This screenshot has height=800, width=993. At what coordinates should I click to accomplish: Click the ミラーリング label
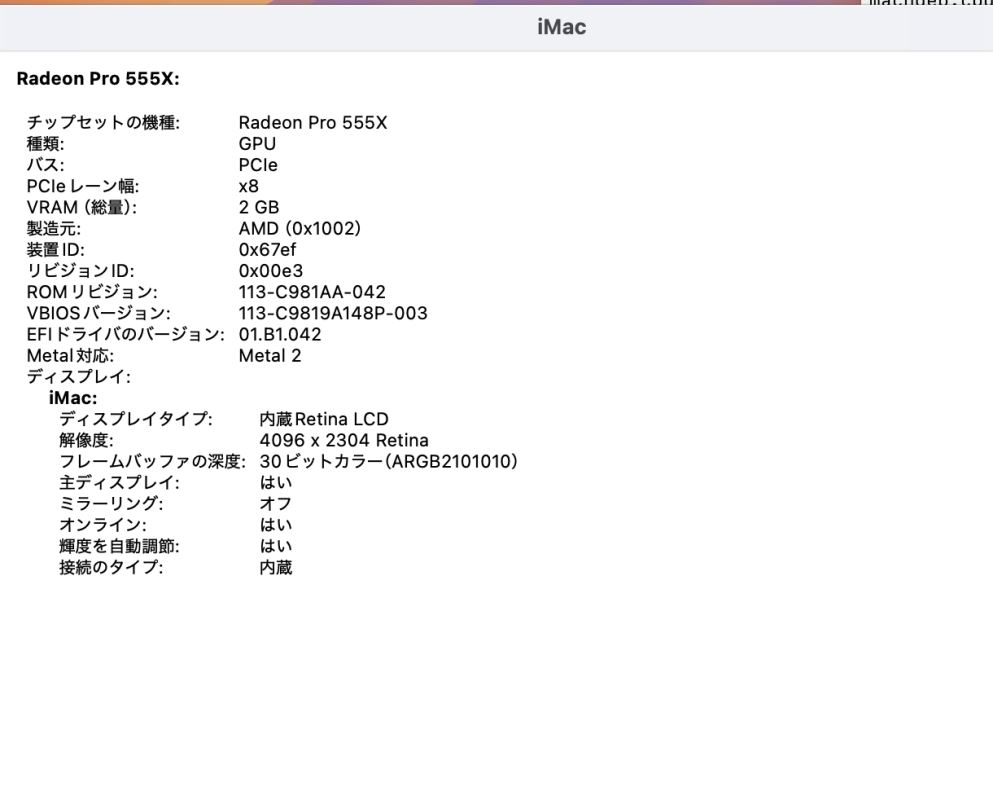pos(111,504)
